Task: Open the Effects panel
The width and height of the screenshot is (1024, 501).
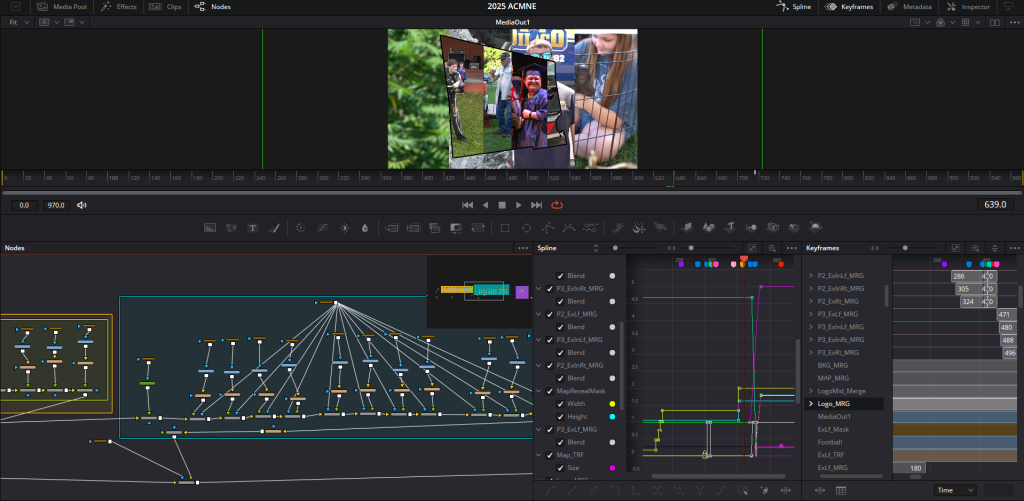Action: [x=120, y=7]
